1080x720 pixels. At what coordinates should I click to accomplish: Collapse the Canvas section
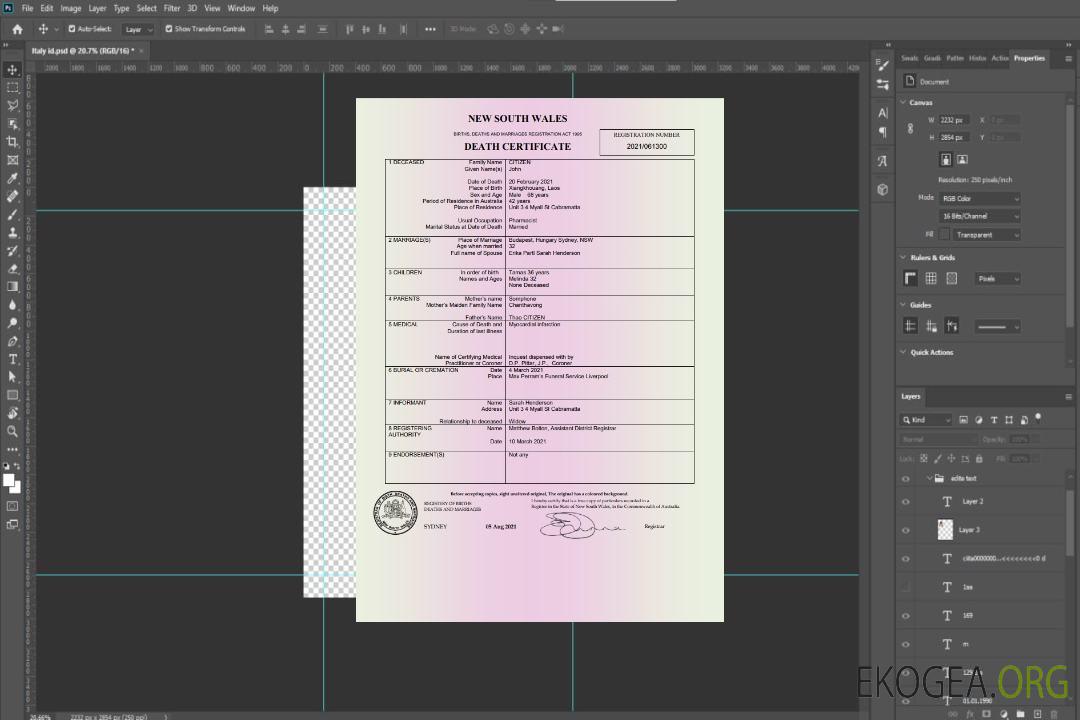[904, 102]
